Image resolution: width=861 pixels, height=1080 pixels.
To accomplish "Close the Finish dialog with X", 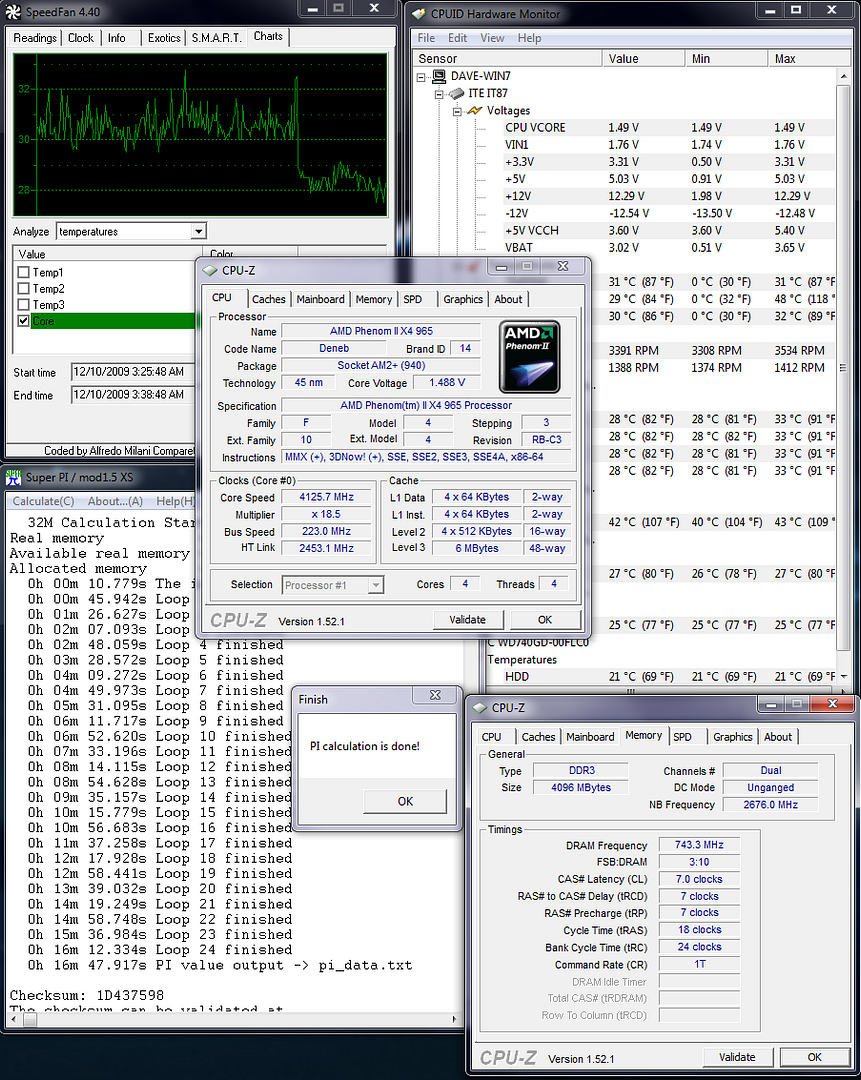I will coord(435,696).
